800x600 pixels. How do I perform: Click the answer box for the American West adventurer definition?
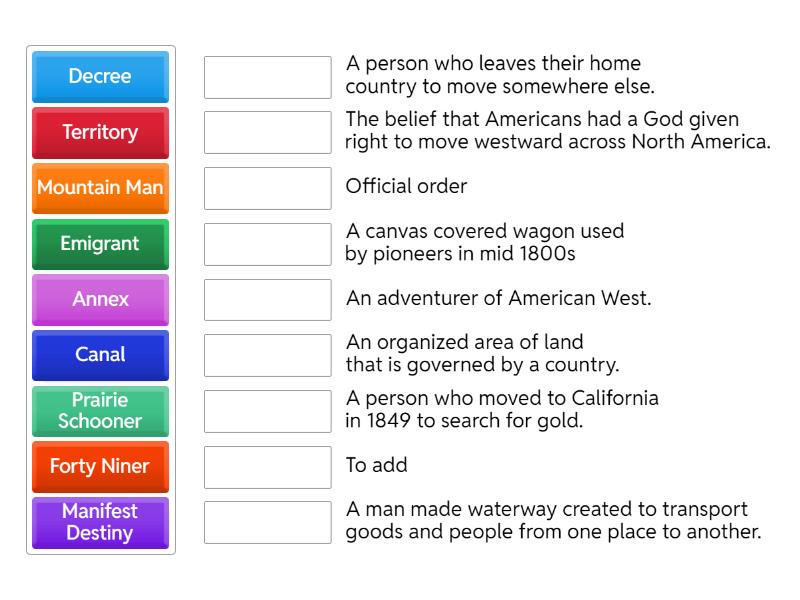point(266,299)
